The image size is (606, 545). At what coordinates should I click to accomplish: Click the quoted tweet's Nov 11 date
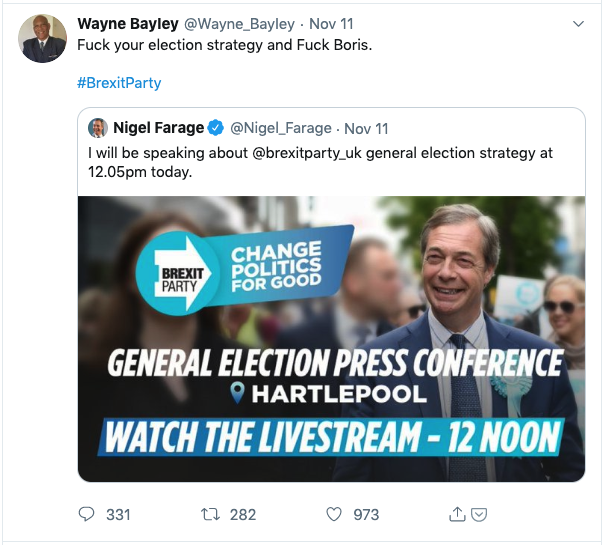(x=366, y=128)
